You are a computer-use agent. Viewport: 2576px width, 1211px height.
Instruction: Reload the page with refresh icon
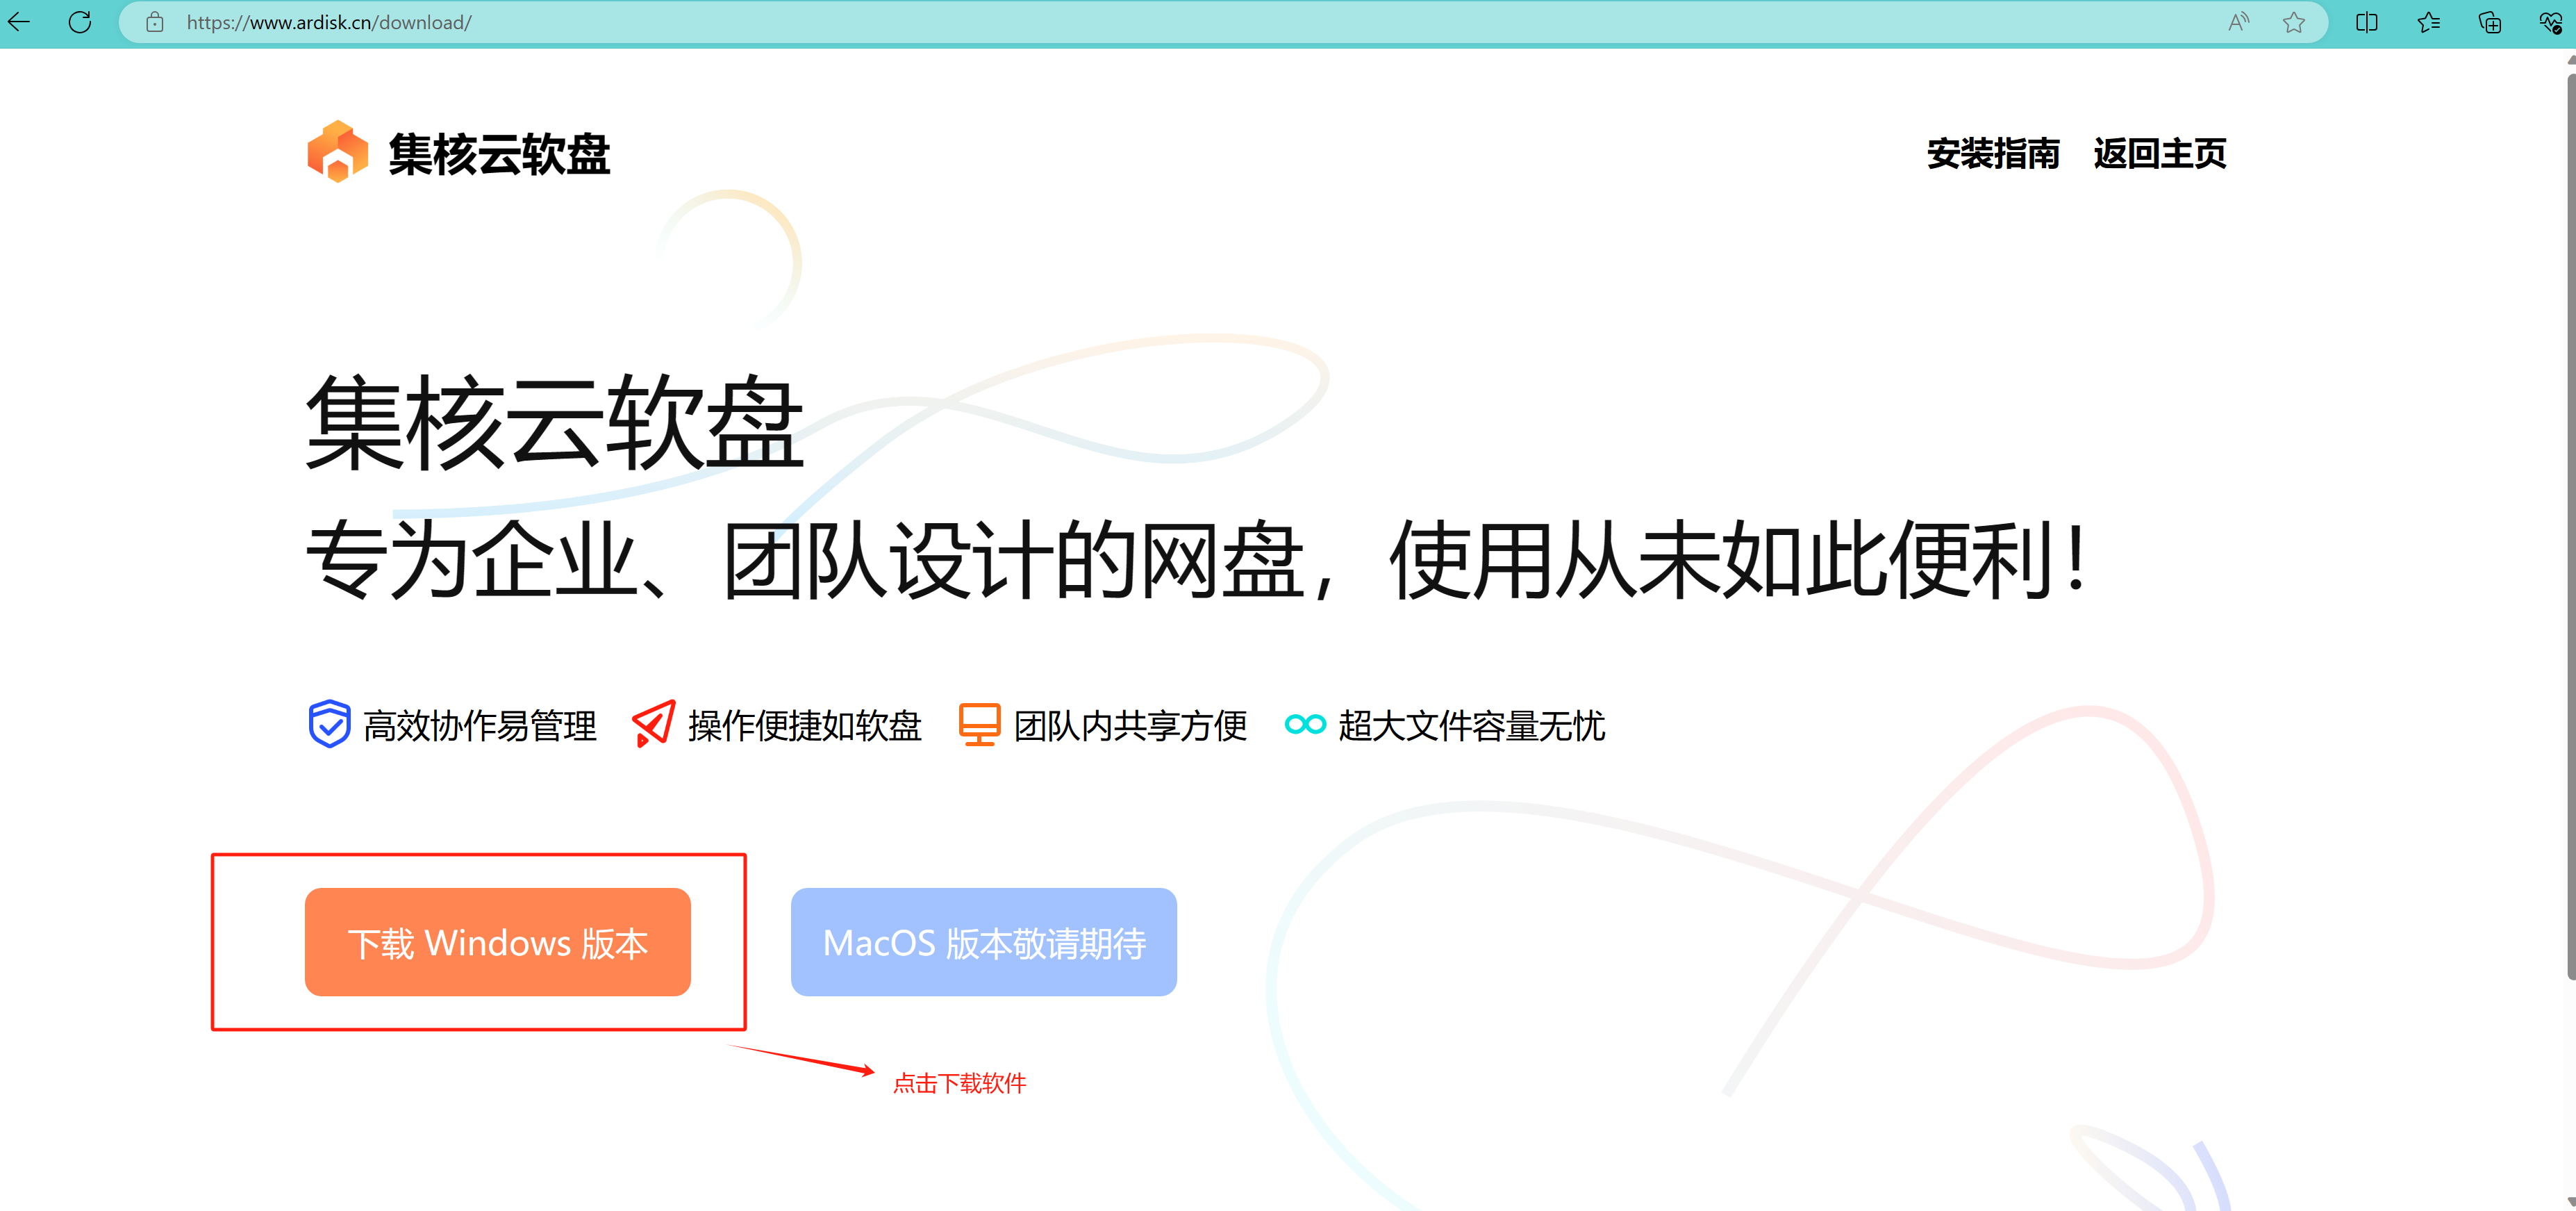(80, 22)
